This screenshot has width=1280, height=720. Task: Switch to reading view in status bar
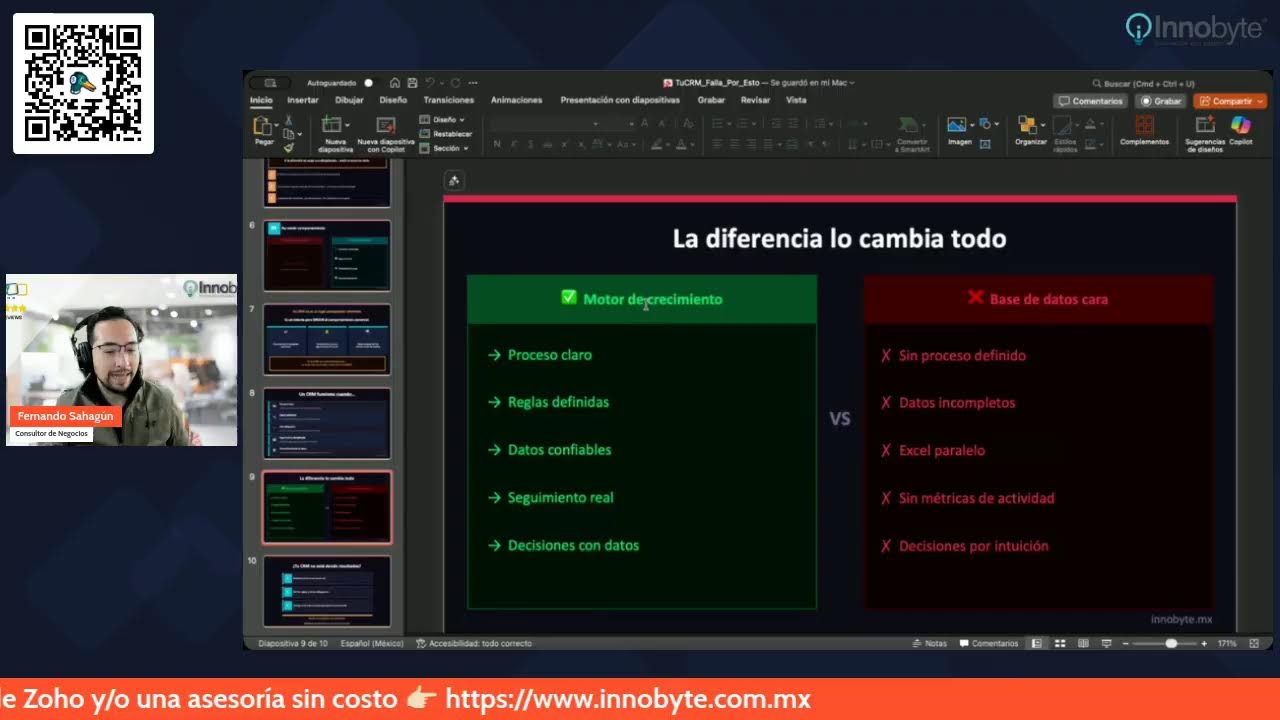coord(1083,643)
